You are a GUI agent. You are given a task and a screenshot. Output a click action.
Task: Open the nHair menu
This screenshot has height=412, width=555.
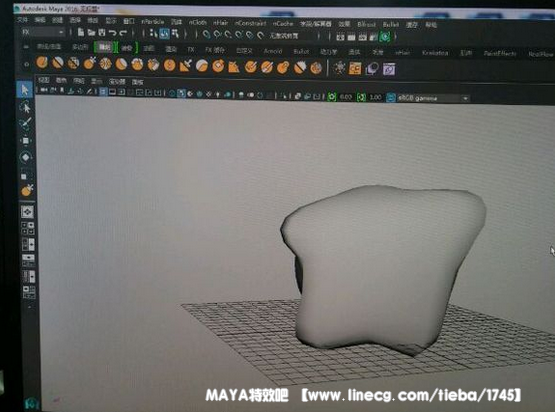point(221,23)
